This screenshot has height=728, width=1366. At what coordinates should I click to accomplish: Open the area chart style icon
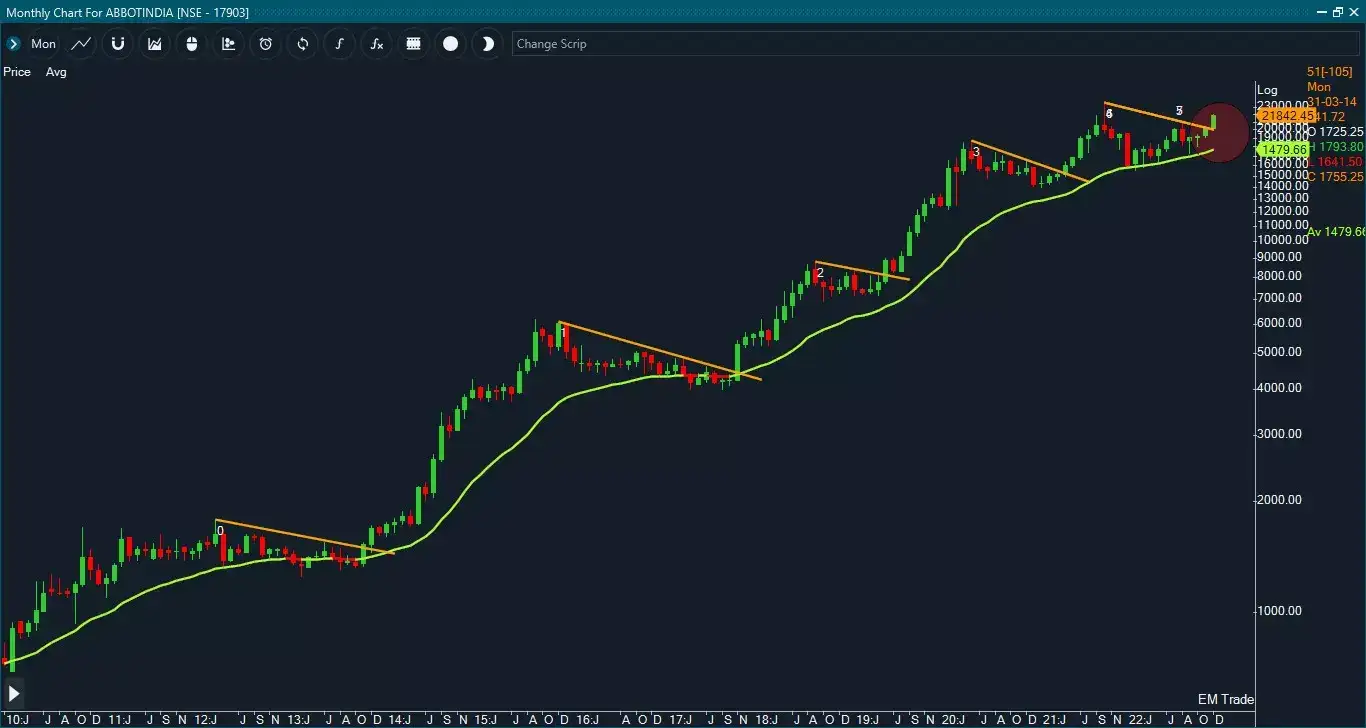tap(155, 44)
